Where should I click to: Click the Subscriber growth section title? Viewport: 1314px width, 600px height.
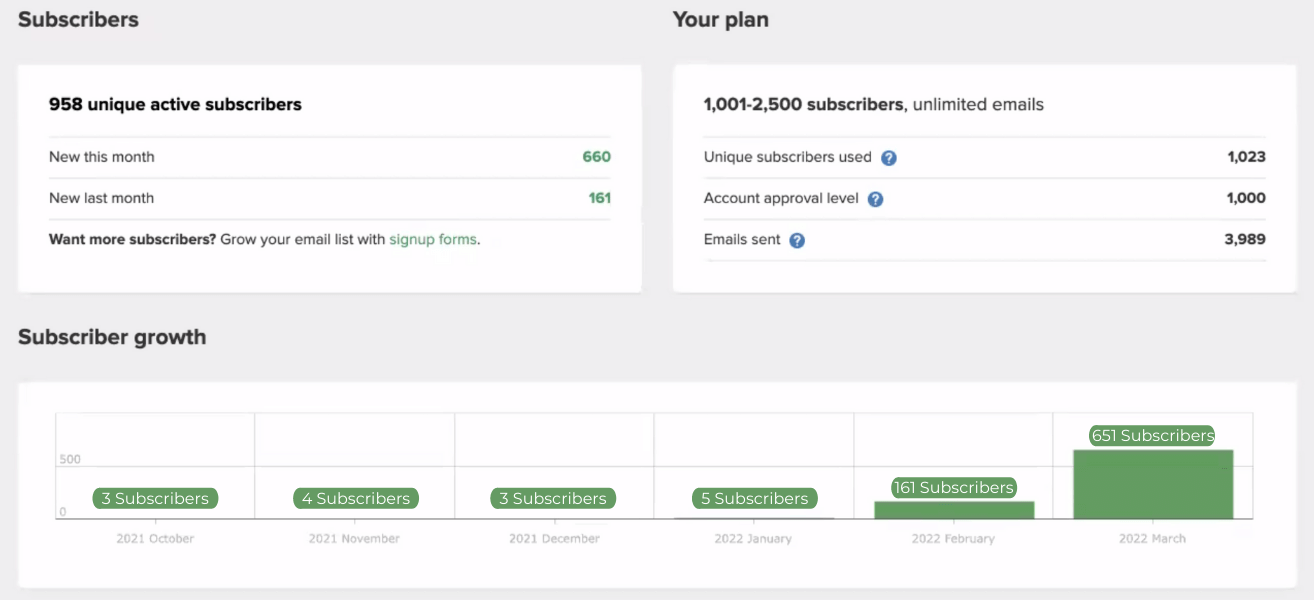coord(112,337)
